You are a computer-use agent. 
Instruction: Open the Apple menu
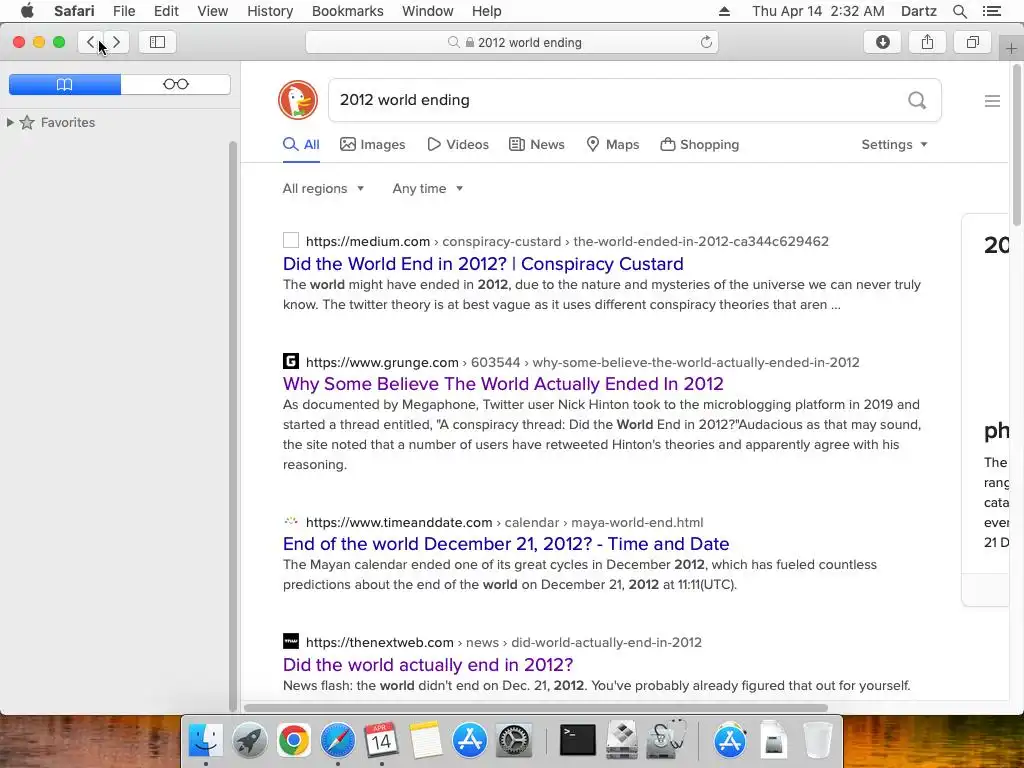[x=27, y=11]
